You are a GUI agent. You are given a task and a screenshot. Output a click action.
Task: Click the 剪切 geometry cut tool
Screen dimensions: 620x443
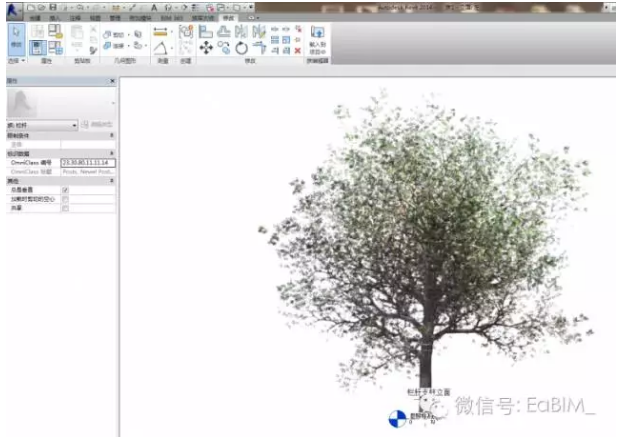(114, 35)
